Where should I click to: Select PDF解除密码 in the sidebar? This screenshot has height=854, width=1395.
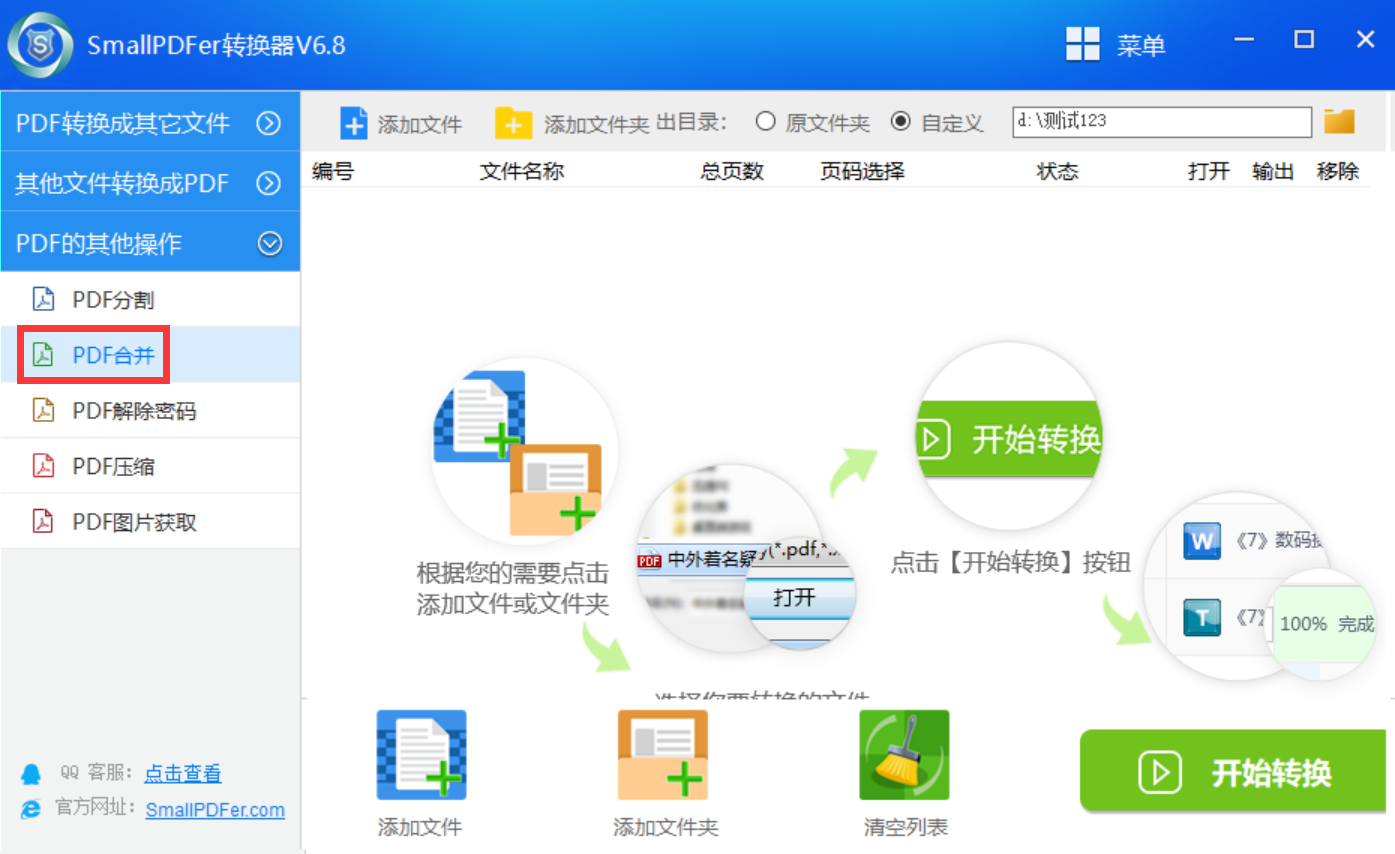pos(150,410)
